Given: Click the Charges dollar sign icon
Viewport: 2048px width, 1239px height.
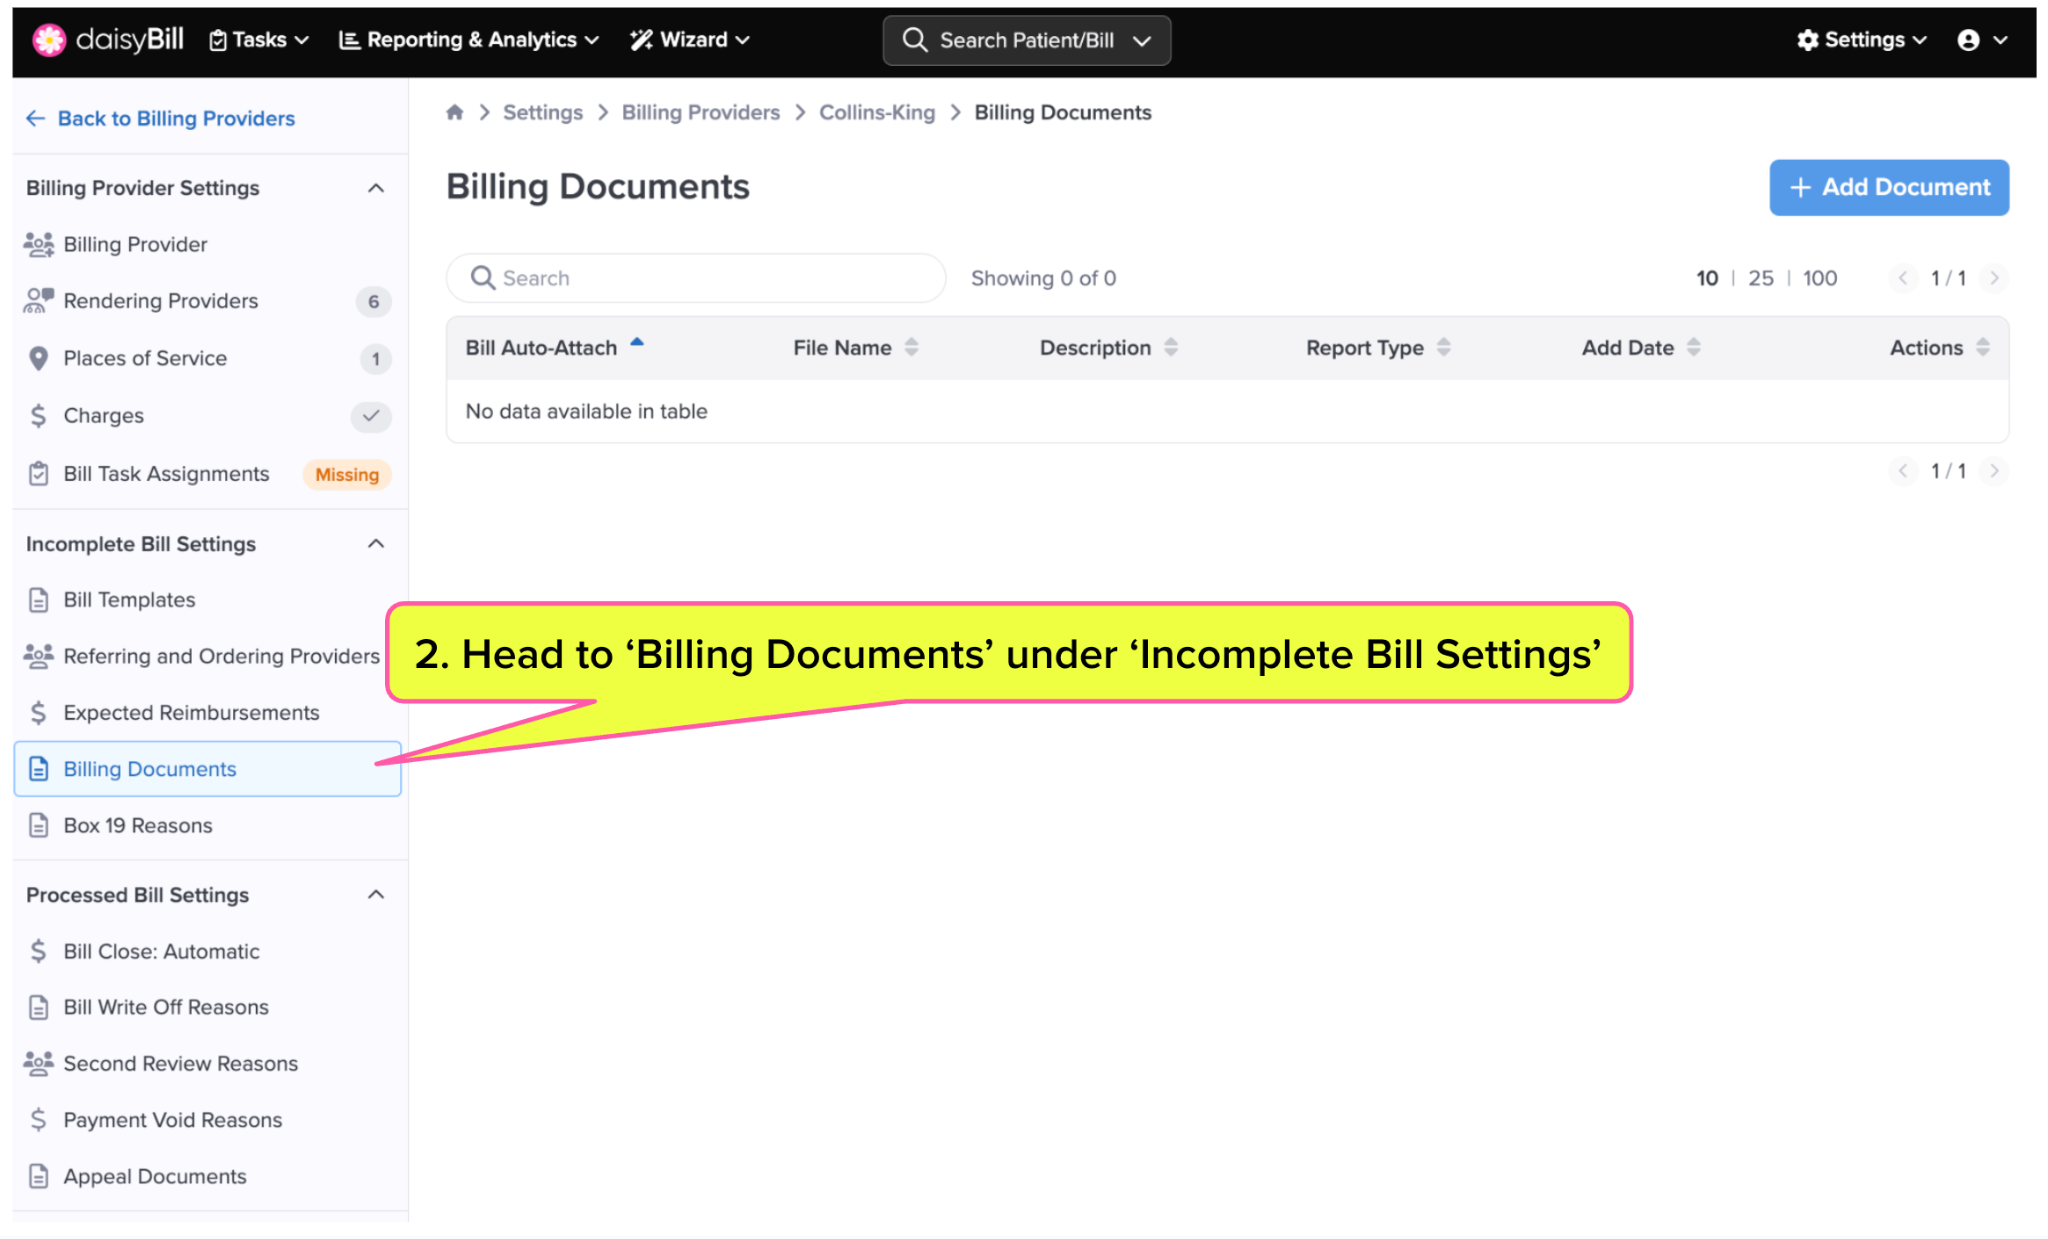Looking at the screenshot, I should (x=38, y=415).
